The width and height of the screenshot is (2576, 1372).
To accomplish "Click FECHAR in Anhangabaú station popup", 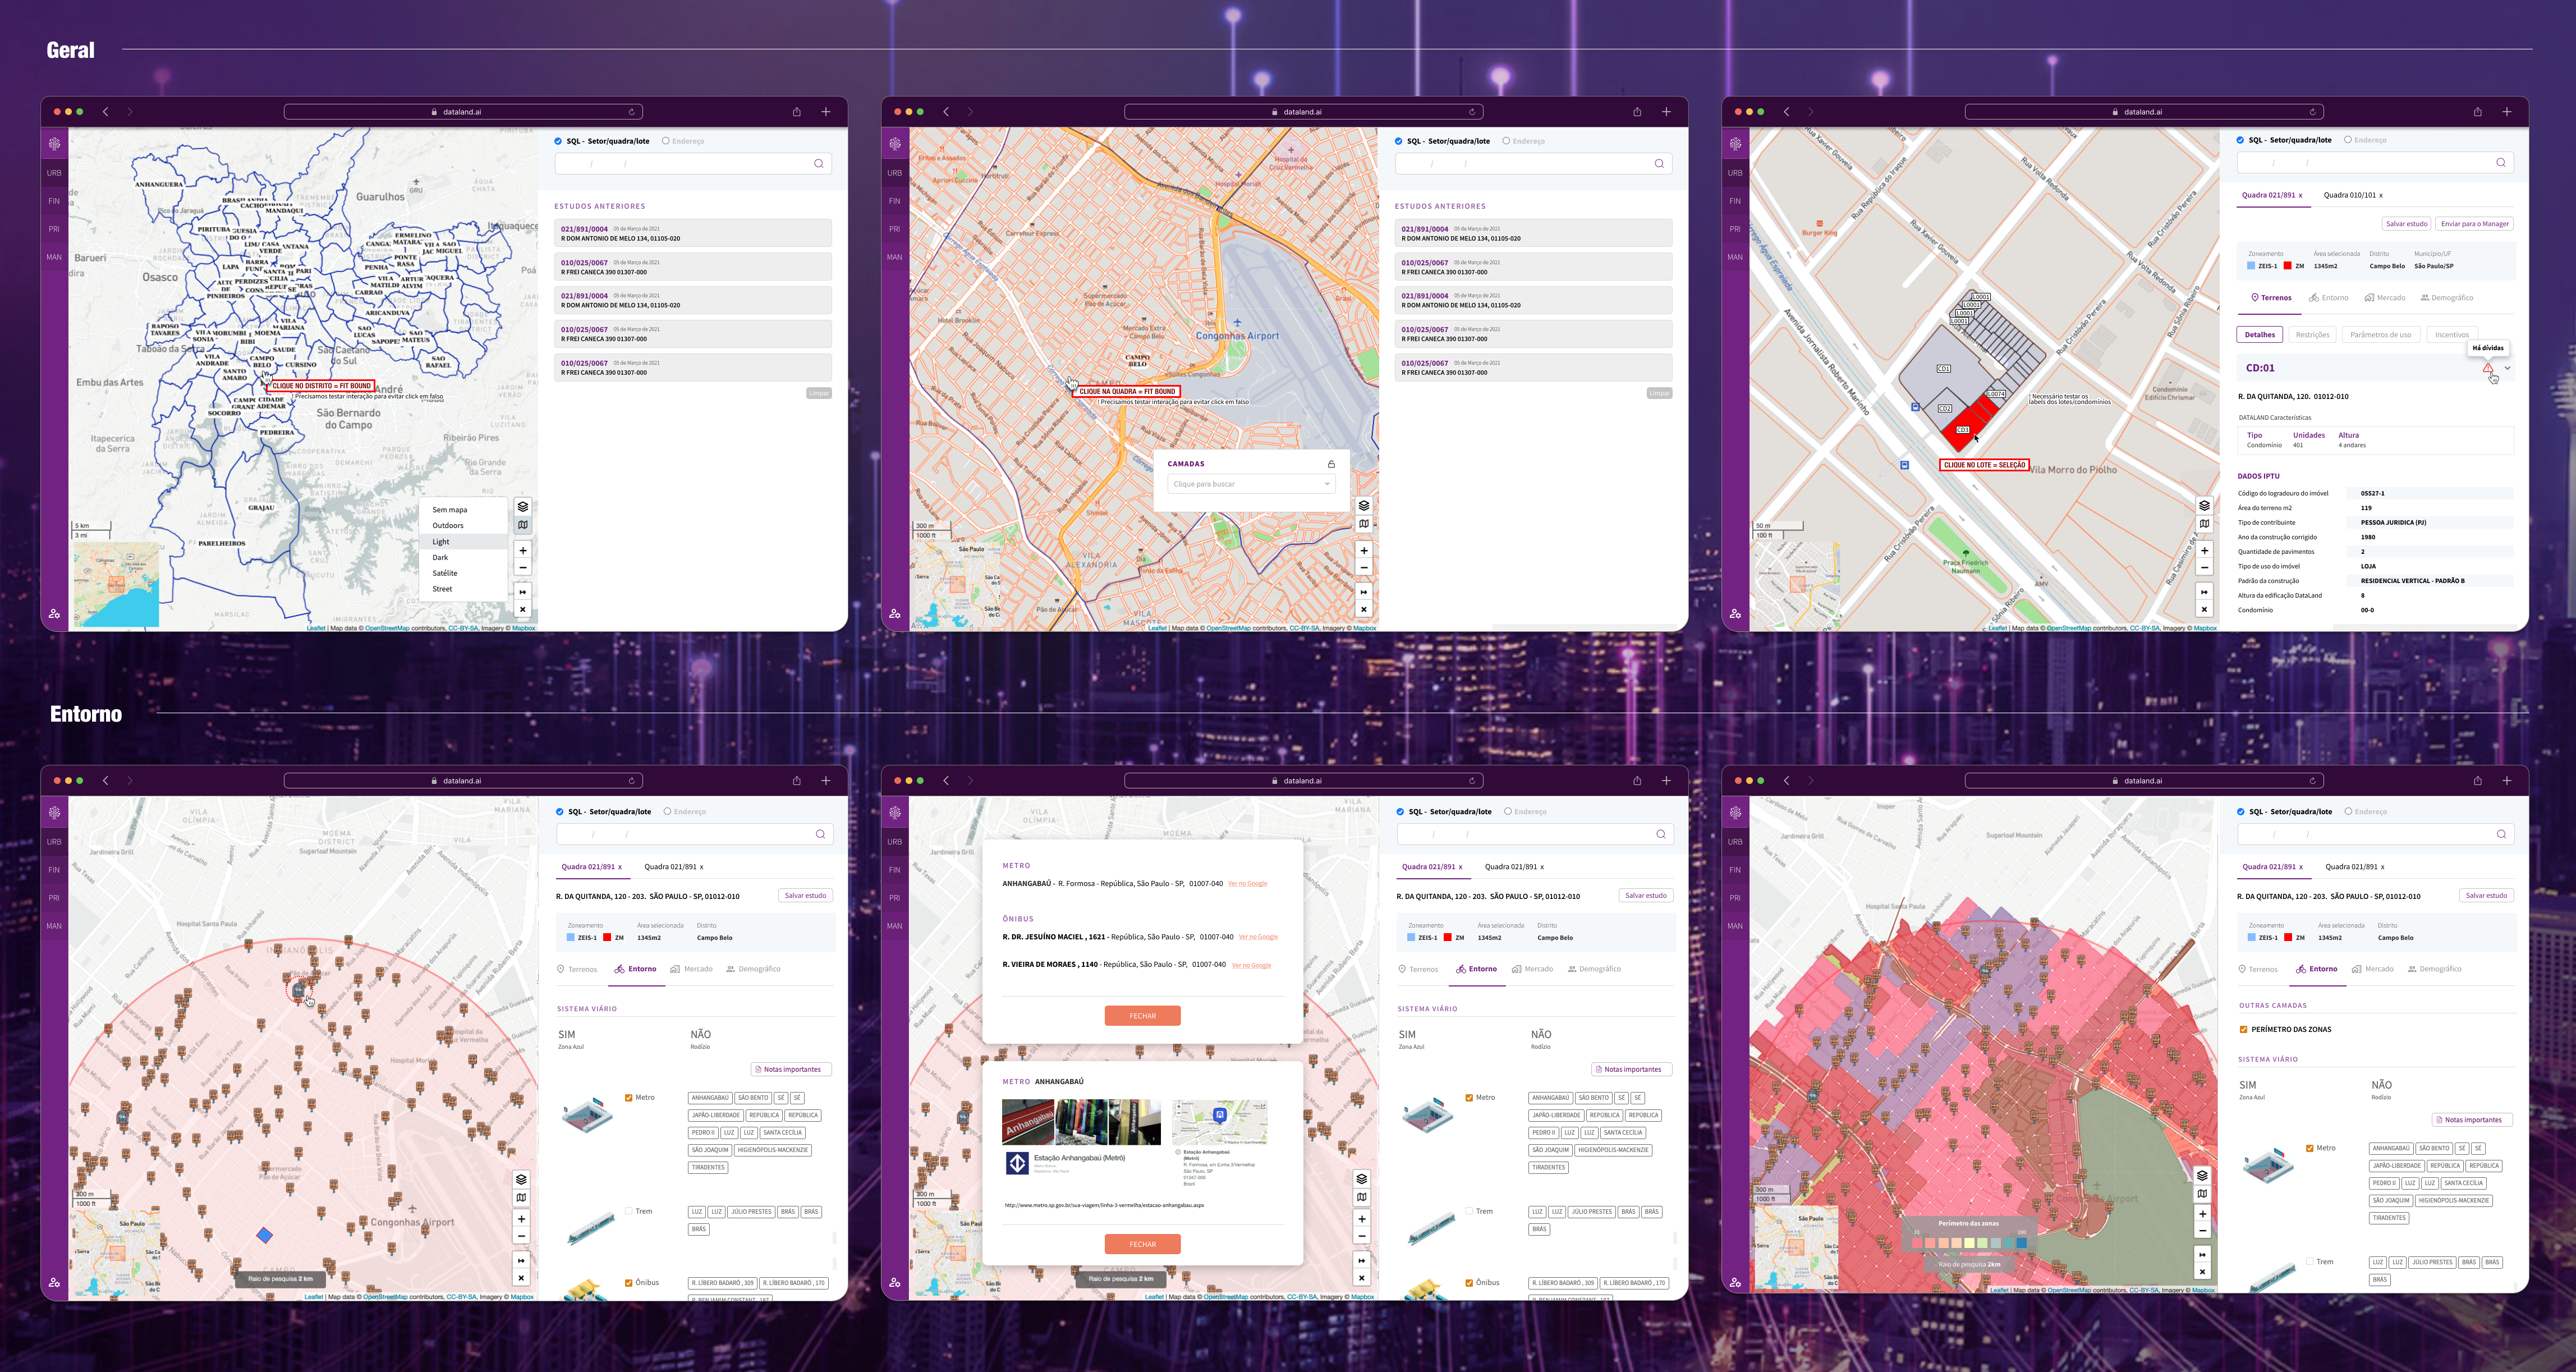I will point(1142,1244).
